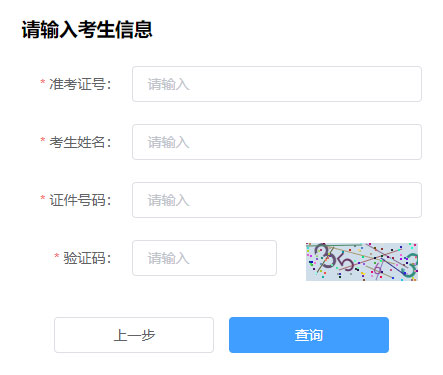The height and width of the screenshot is (375, 443).
Task: Click the 考生姓名 field label
Action: tap(80, 142)
